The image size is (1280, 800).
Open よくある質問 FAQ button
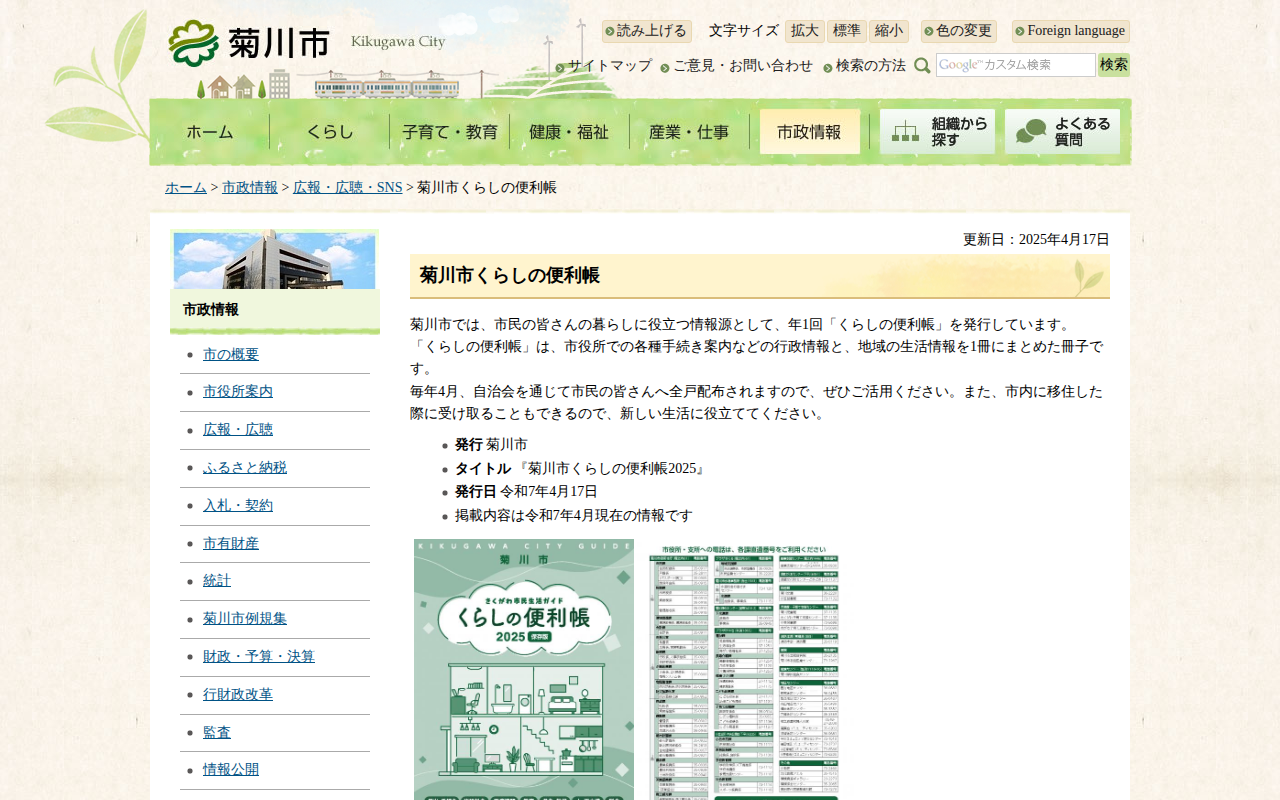[1062, 132]
